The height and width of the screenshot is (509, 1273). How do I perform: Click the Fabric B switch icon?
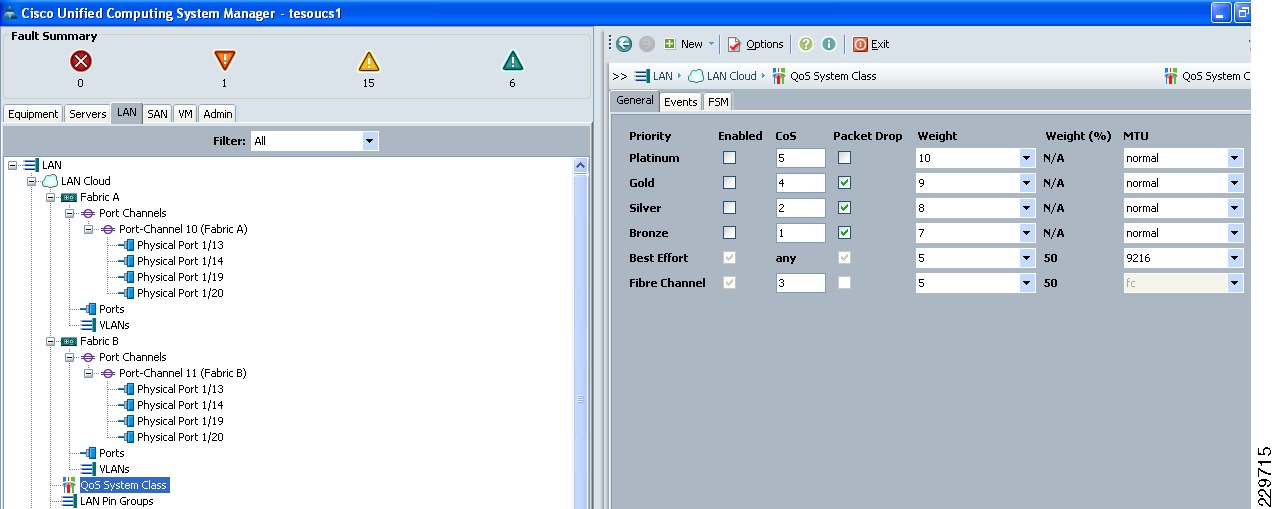click(x=68, y=341)
